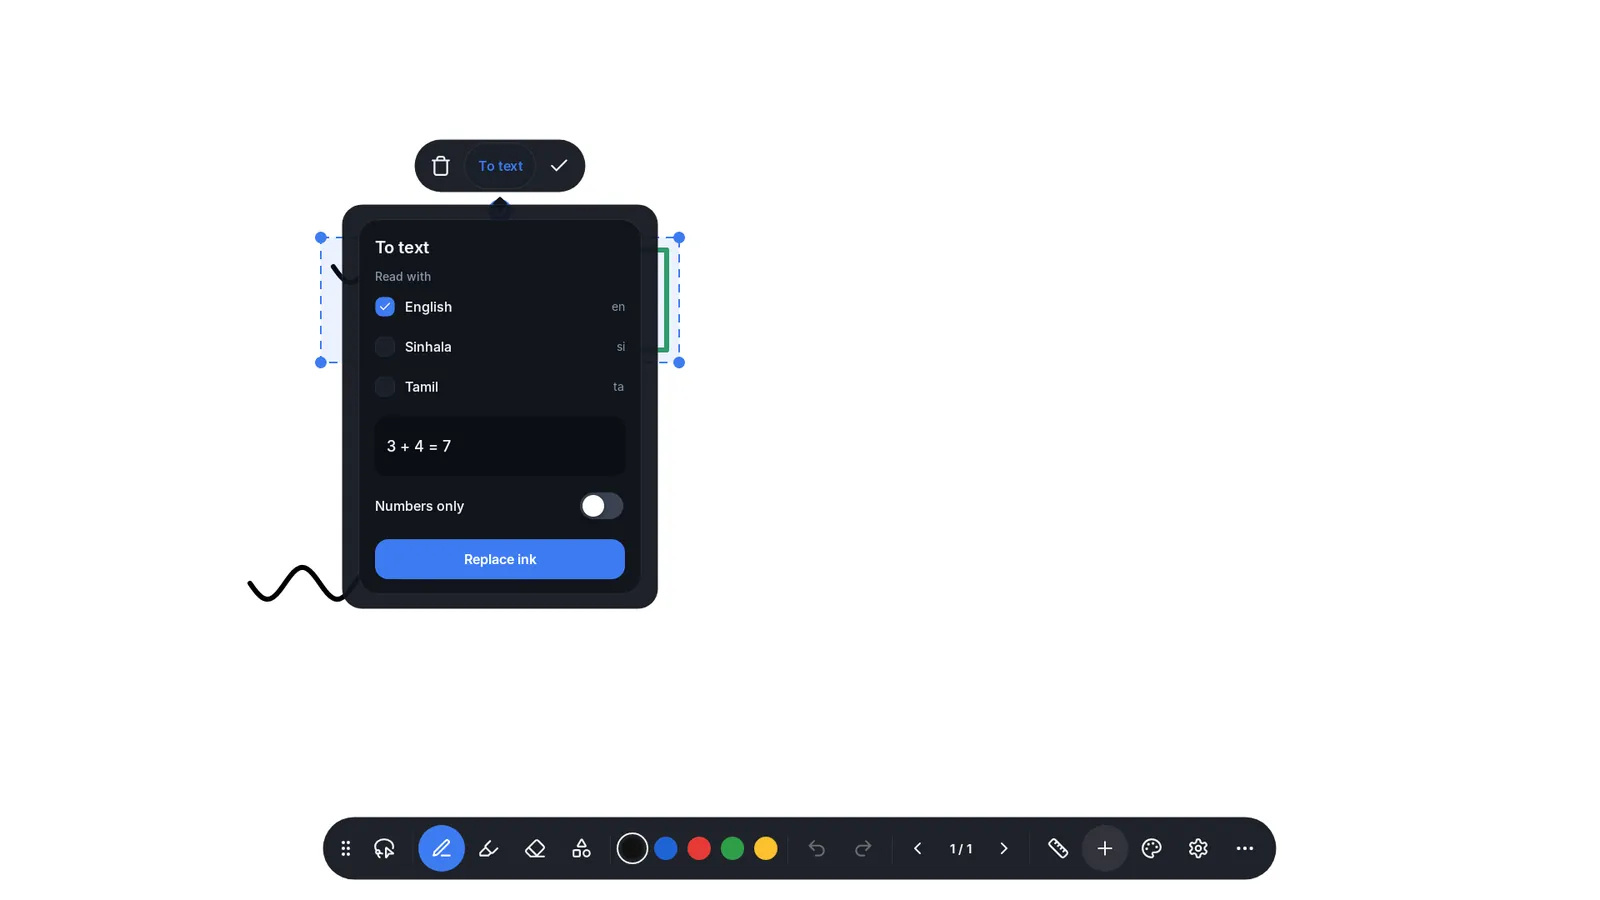
Task: Open the To text pill button
Action: click(500, 166)
